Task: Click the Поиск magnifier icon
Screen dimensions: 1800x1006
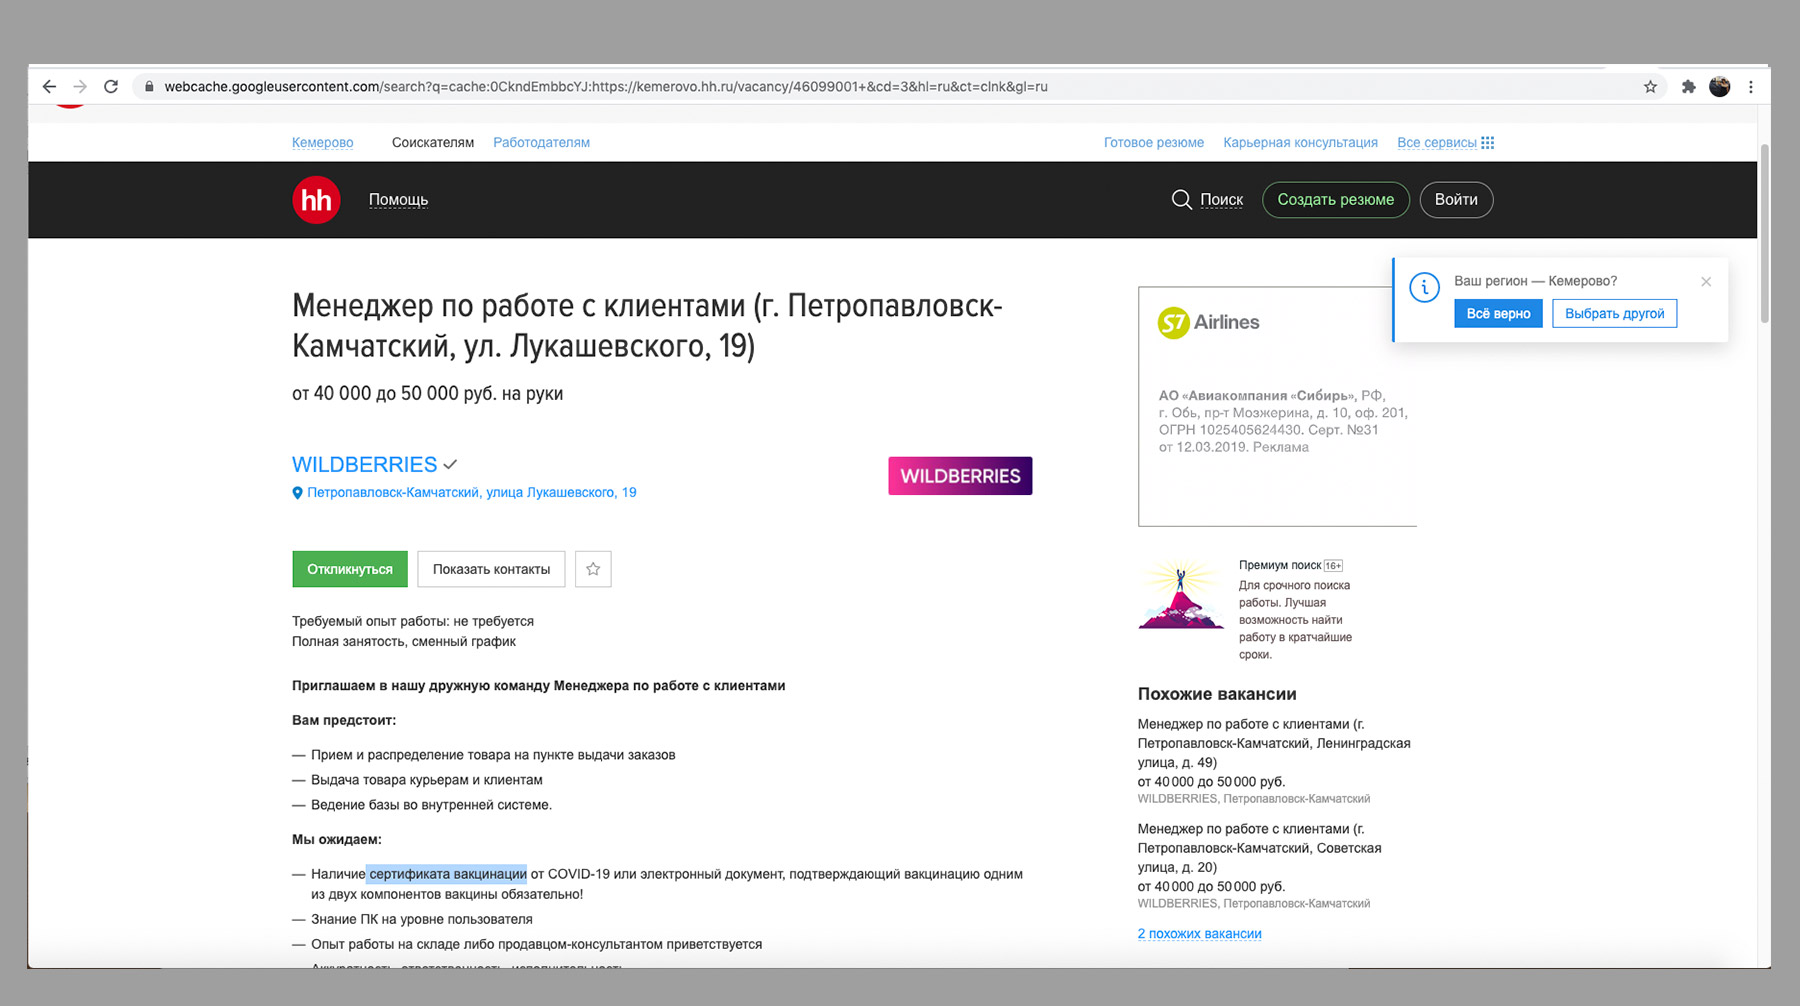Action: click(1181, 200)
